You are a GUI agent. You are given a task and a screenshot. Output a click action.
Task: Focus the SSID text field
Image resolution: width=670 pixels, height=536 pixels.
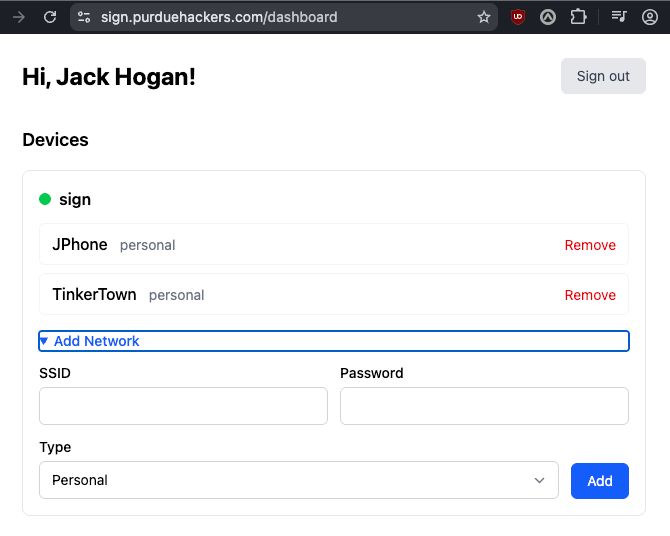[183, 406]
